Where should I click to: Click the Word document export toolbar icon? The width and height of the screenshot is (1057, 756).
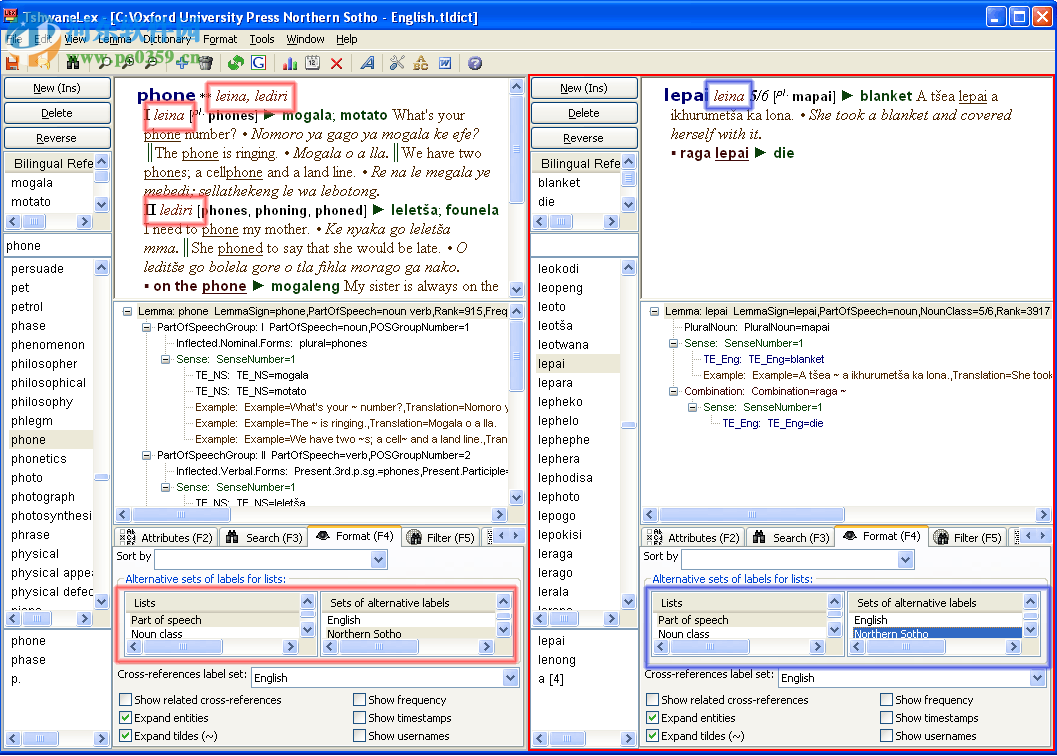(445, 63)
